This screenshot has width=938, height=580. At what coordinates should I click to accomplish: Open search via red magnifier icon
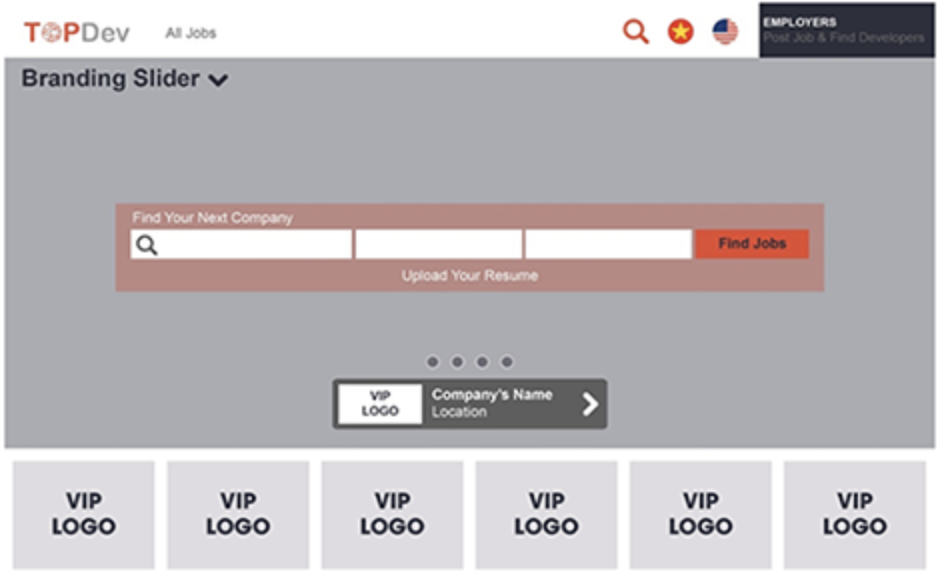[x=635, y=32]
